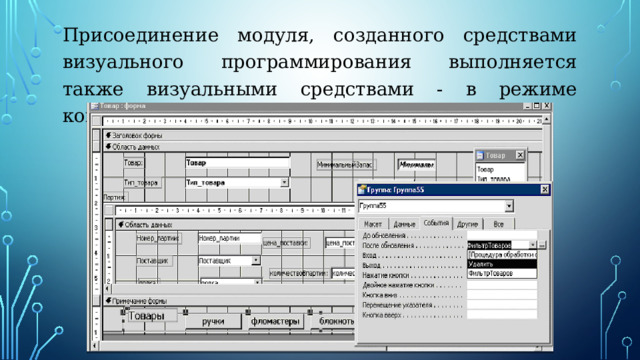Click the subform selector box at ruler corner

click(109, 210)
